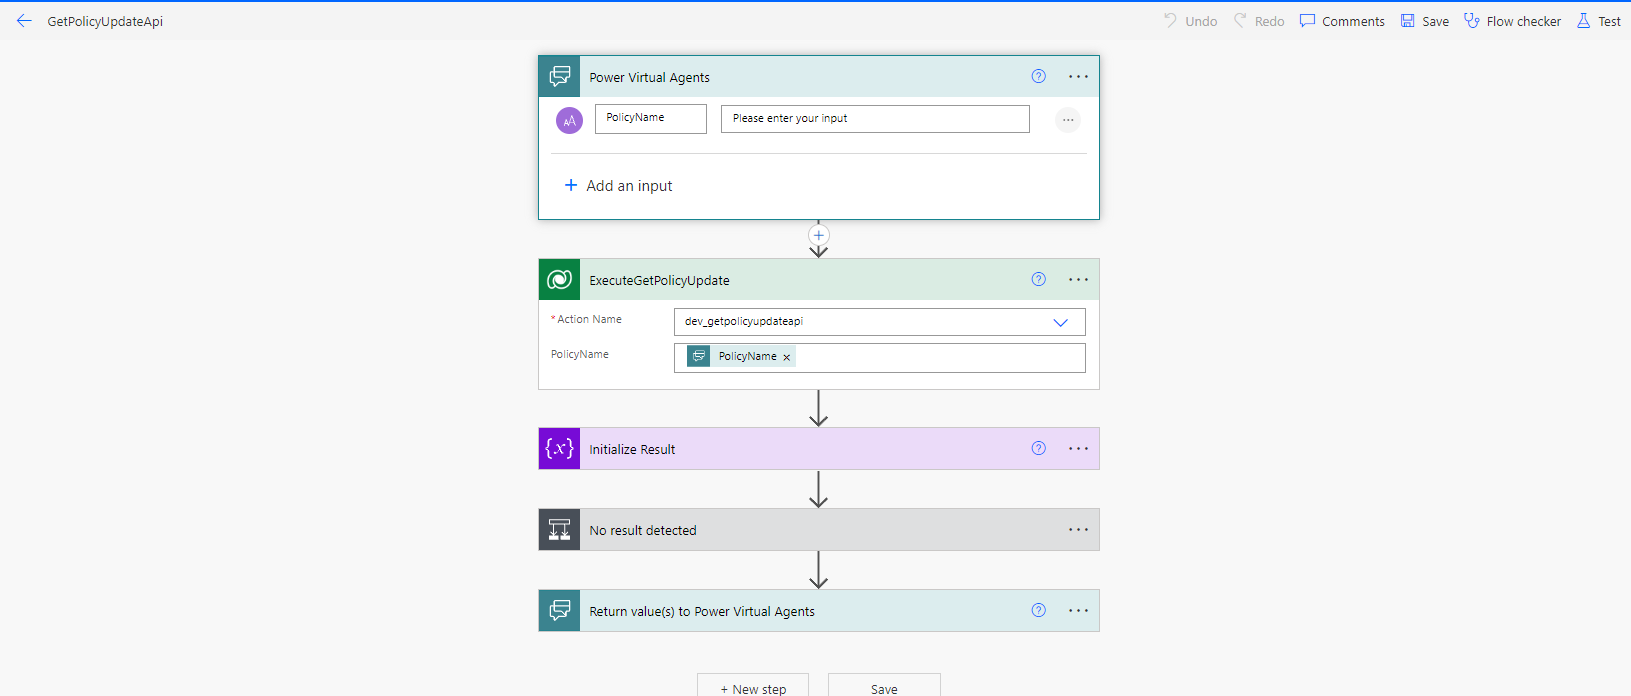Click the PolicyName text input type icon
This screenshot has height=696, width=1631.
click(x=569, y=120)
